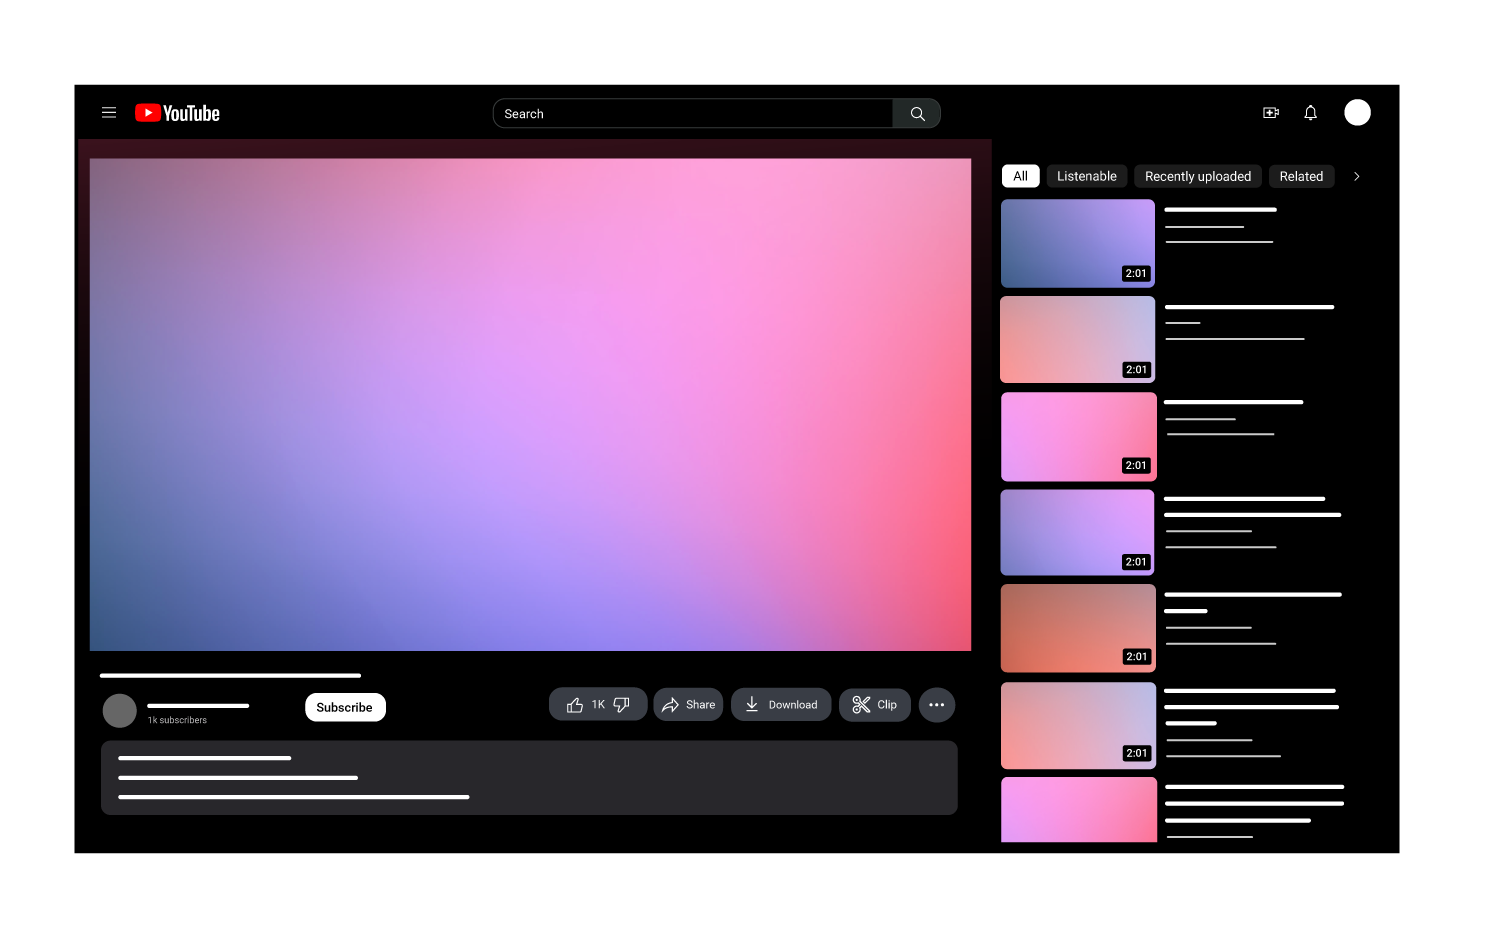1500x938 pixels.
Task: Open the Create video upload icon
Action: point(1270,112)
